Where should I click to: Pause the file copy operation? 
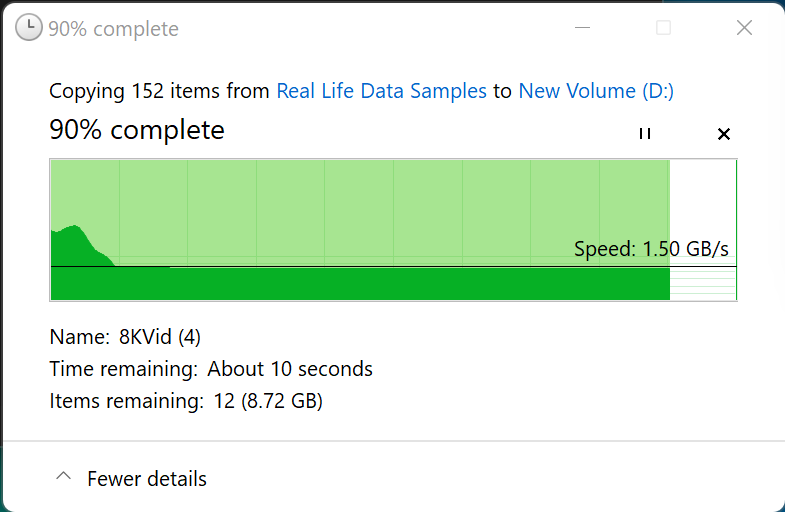pyautogui.click(x=645, y=133)
